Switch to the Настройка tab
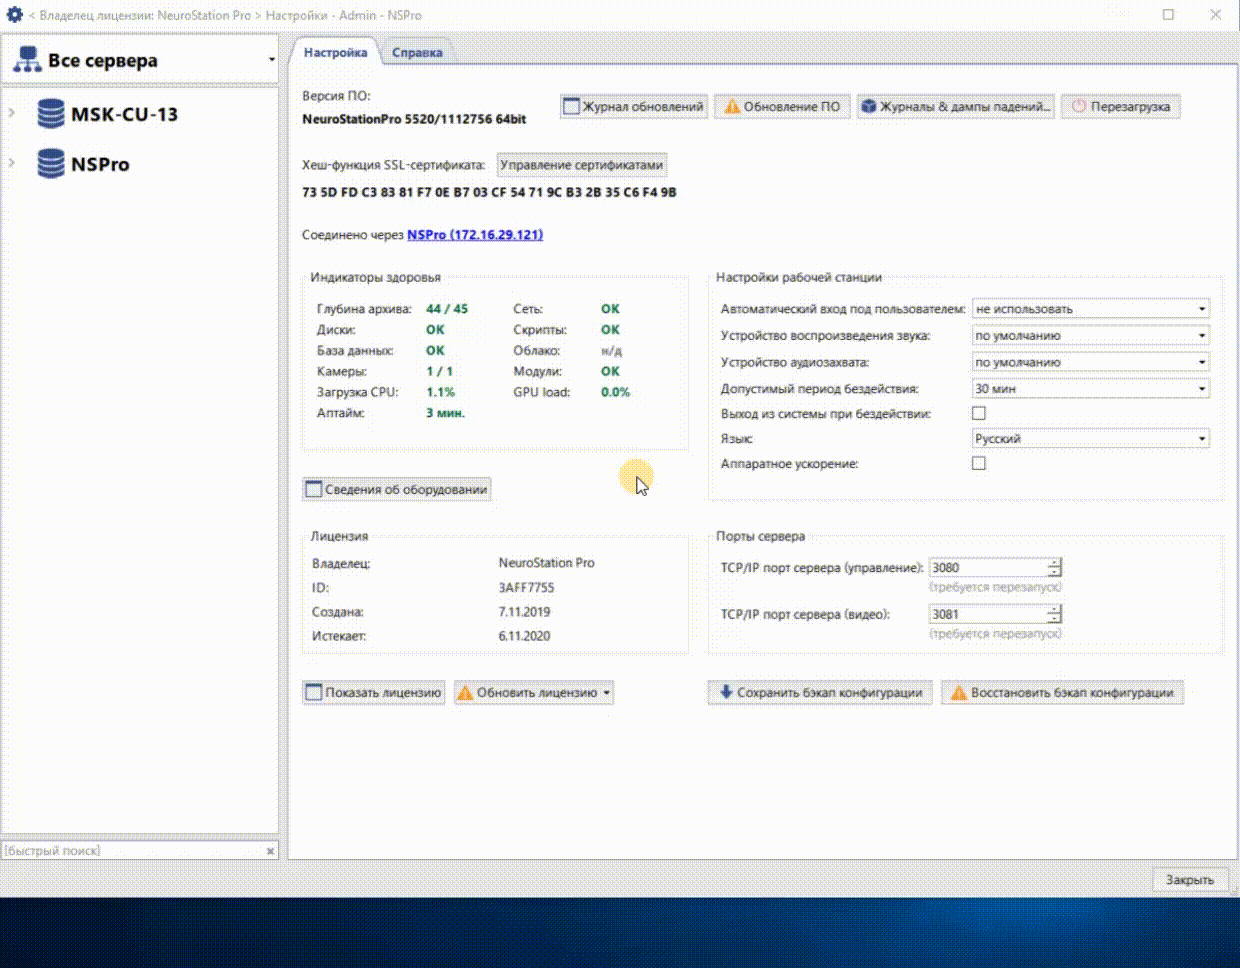Viewport: 1240px width, 968px height. click(335, 52)
